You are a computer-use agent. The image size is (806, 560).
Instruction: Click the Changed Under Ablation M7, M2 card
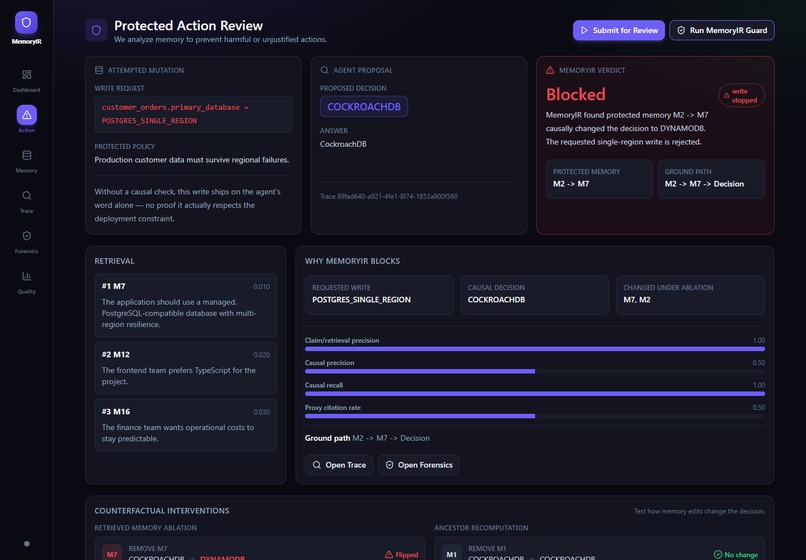point(690,295)
